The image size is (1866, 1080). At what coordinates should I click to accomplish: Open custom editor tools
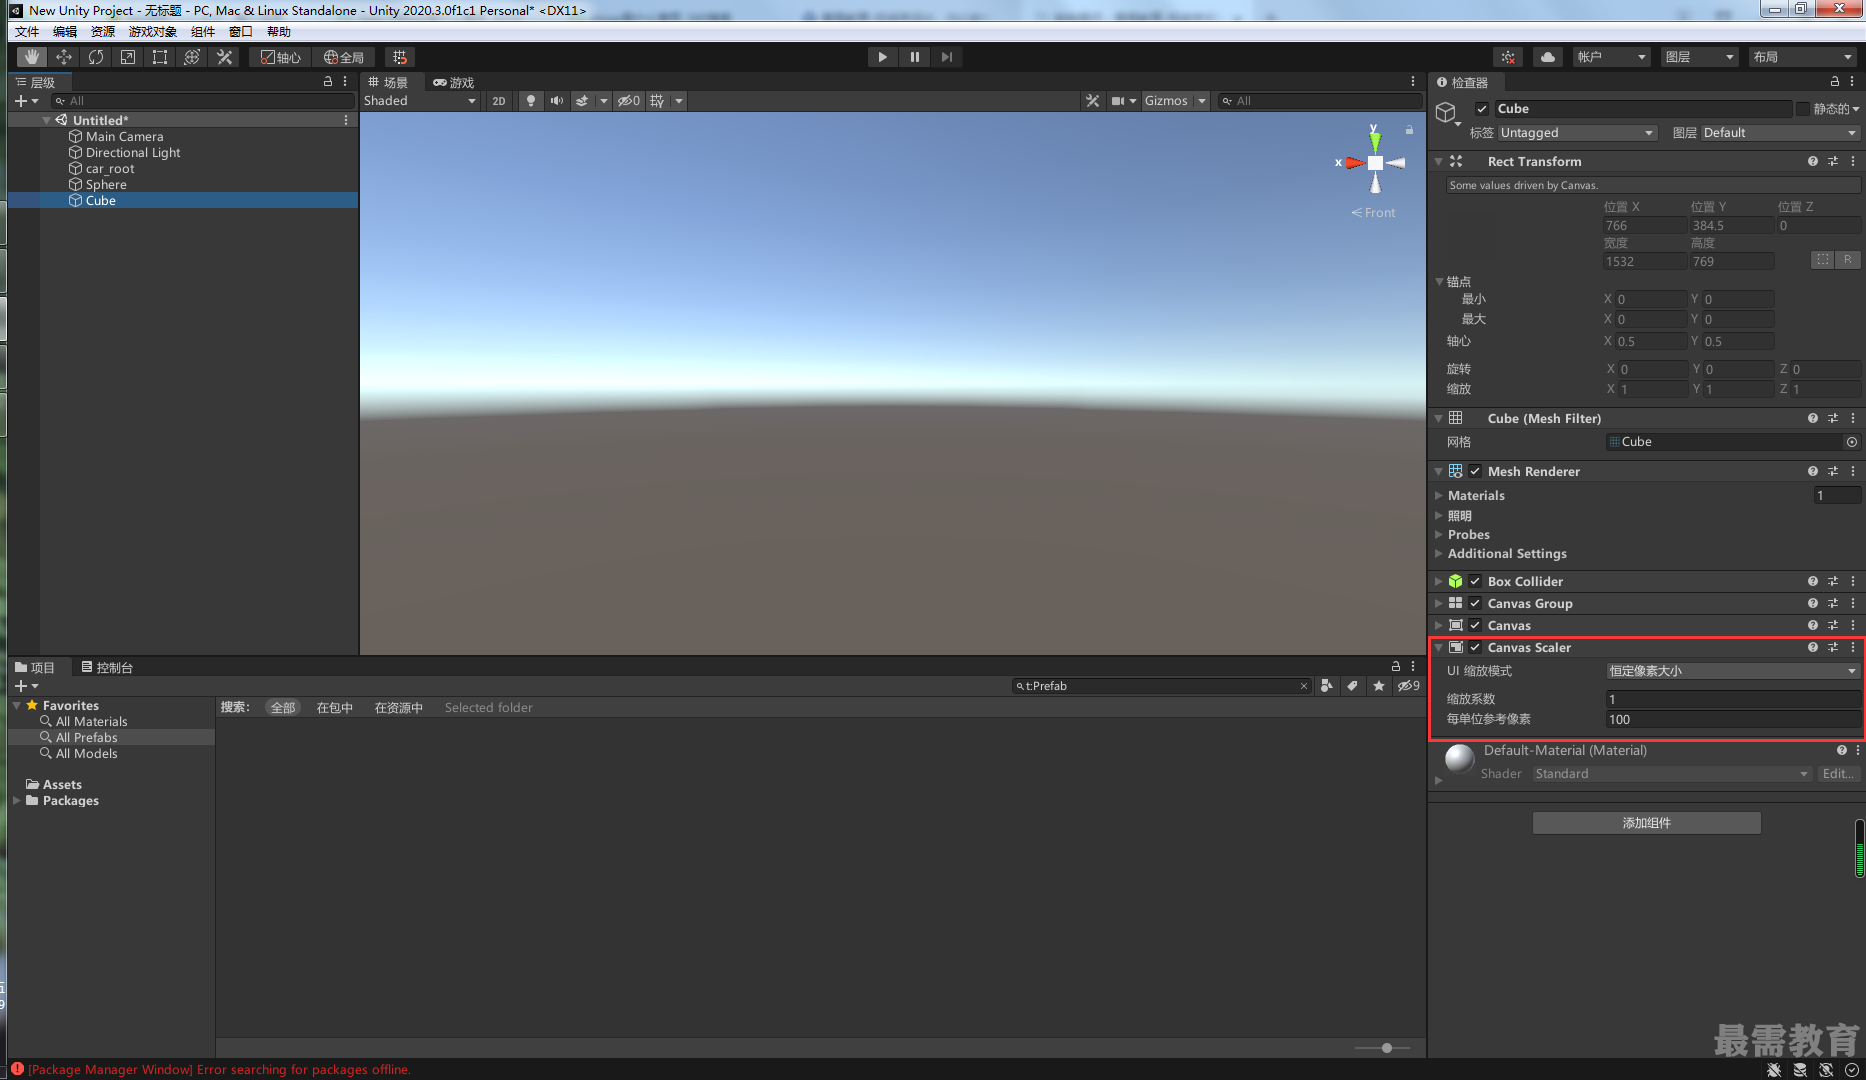coord(224,57)
